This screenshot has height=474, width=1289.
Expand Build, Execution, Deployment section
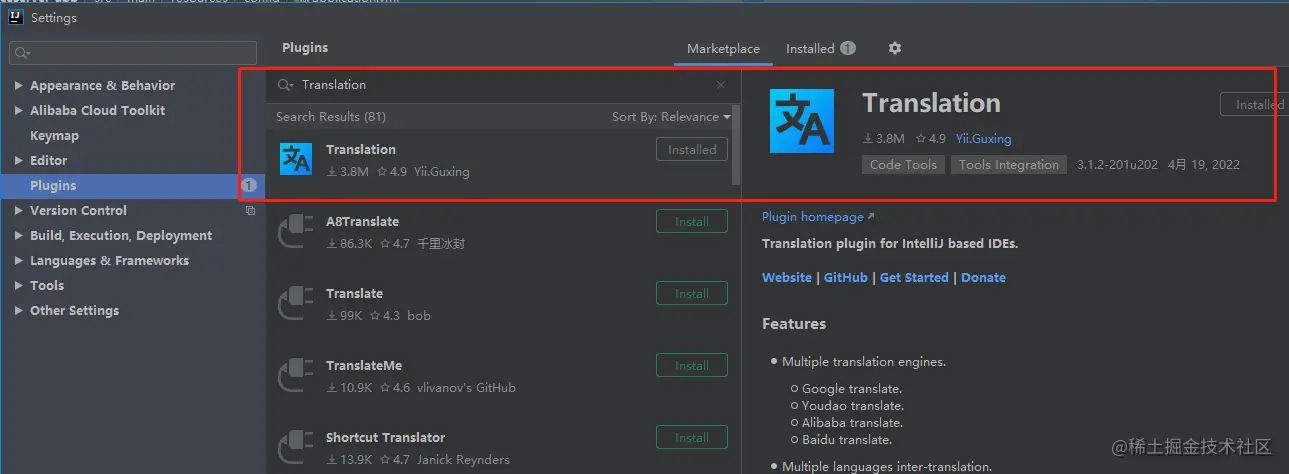point(19,236)
